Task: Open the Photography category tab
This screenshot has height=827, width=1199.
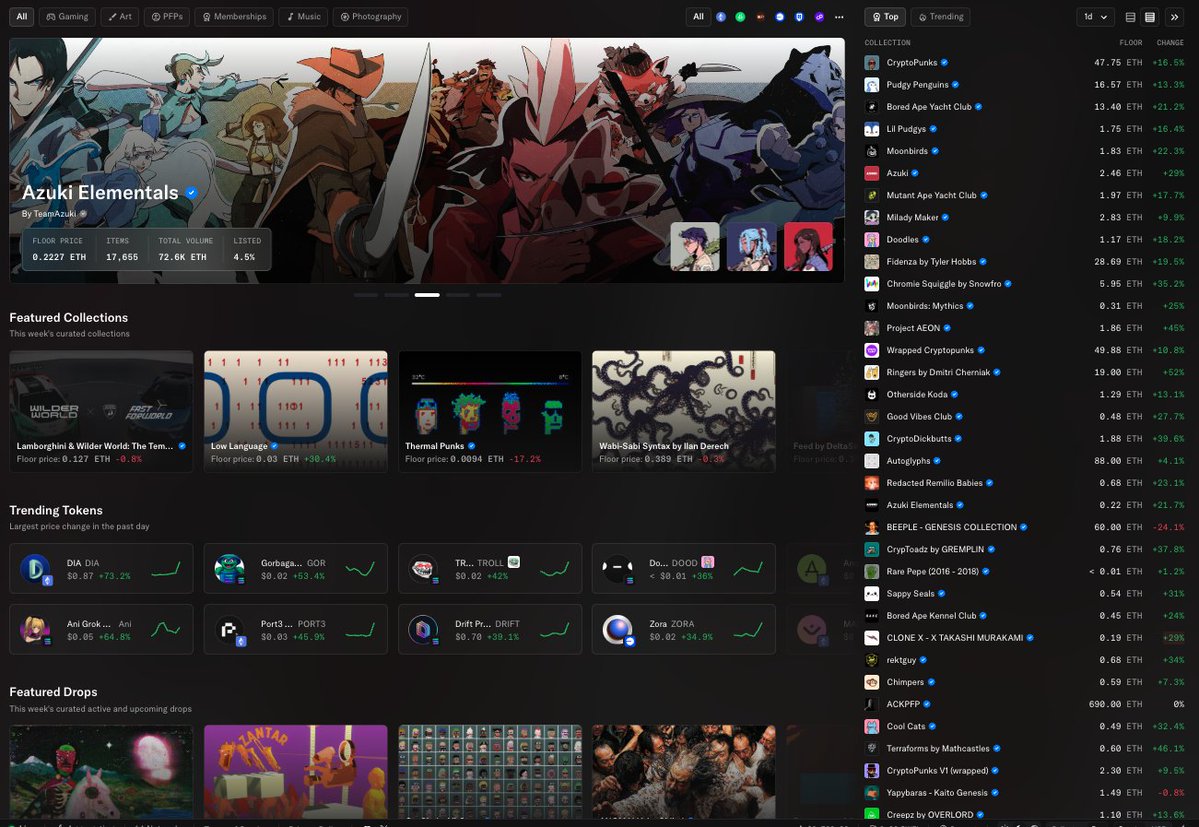Action: click(371, 17)
